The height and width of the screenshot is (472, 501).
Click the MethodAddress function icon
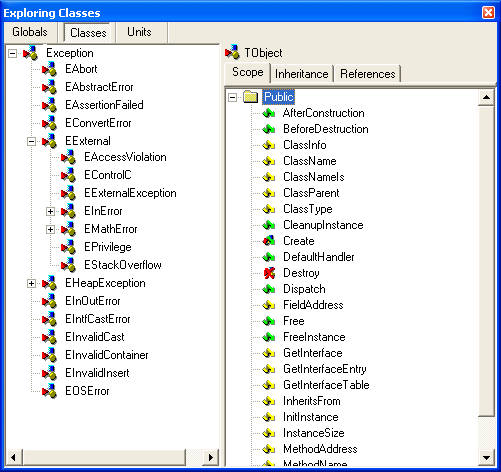pos(269,449)
